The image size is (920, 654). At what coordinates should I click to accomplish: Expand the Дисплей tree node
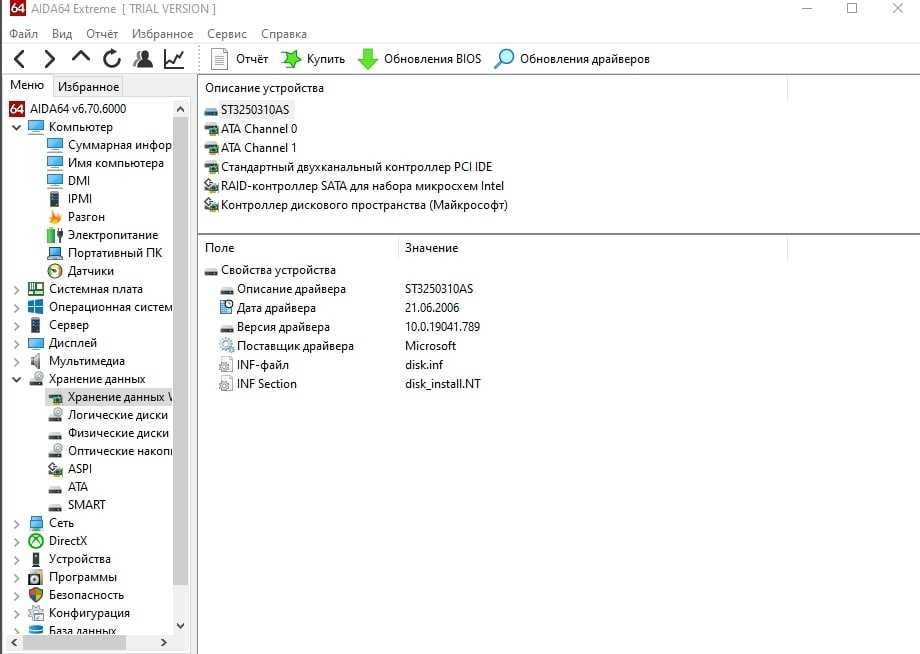(16, 344)
